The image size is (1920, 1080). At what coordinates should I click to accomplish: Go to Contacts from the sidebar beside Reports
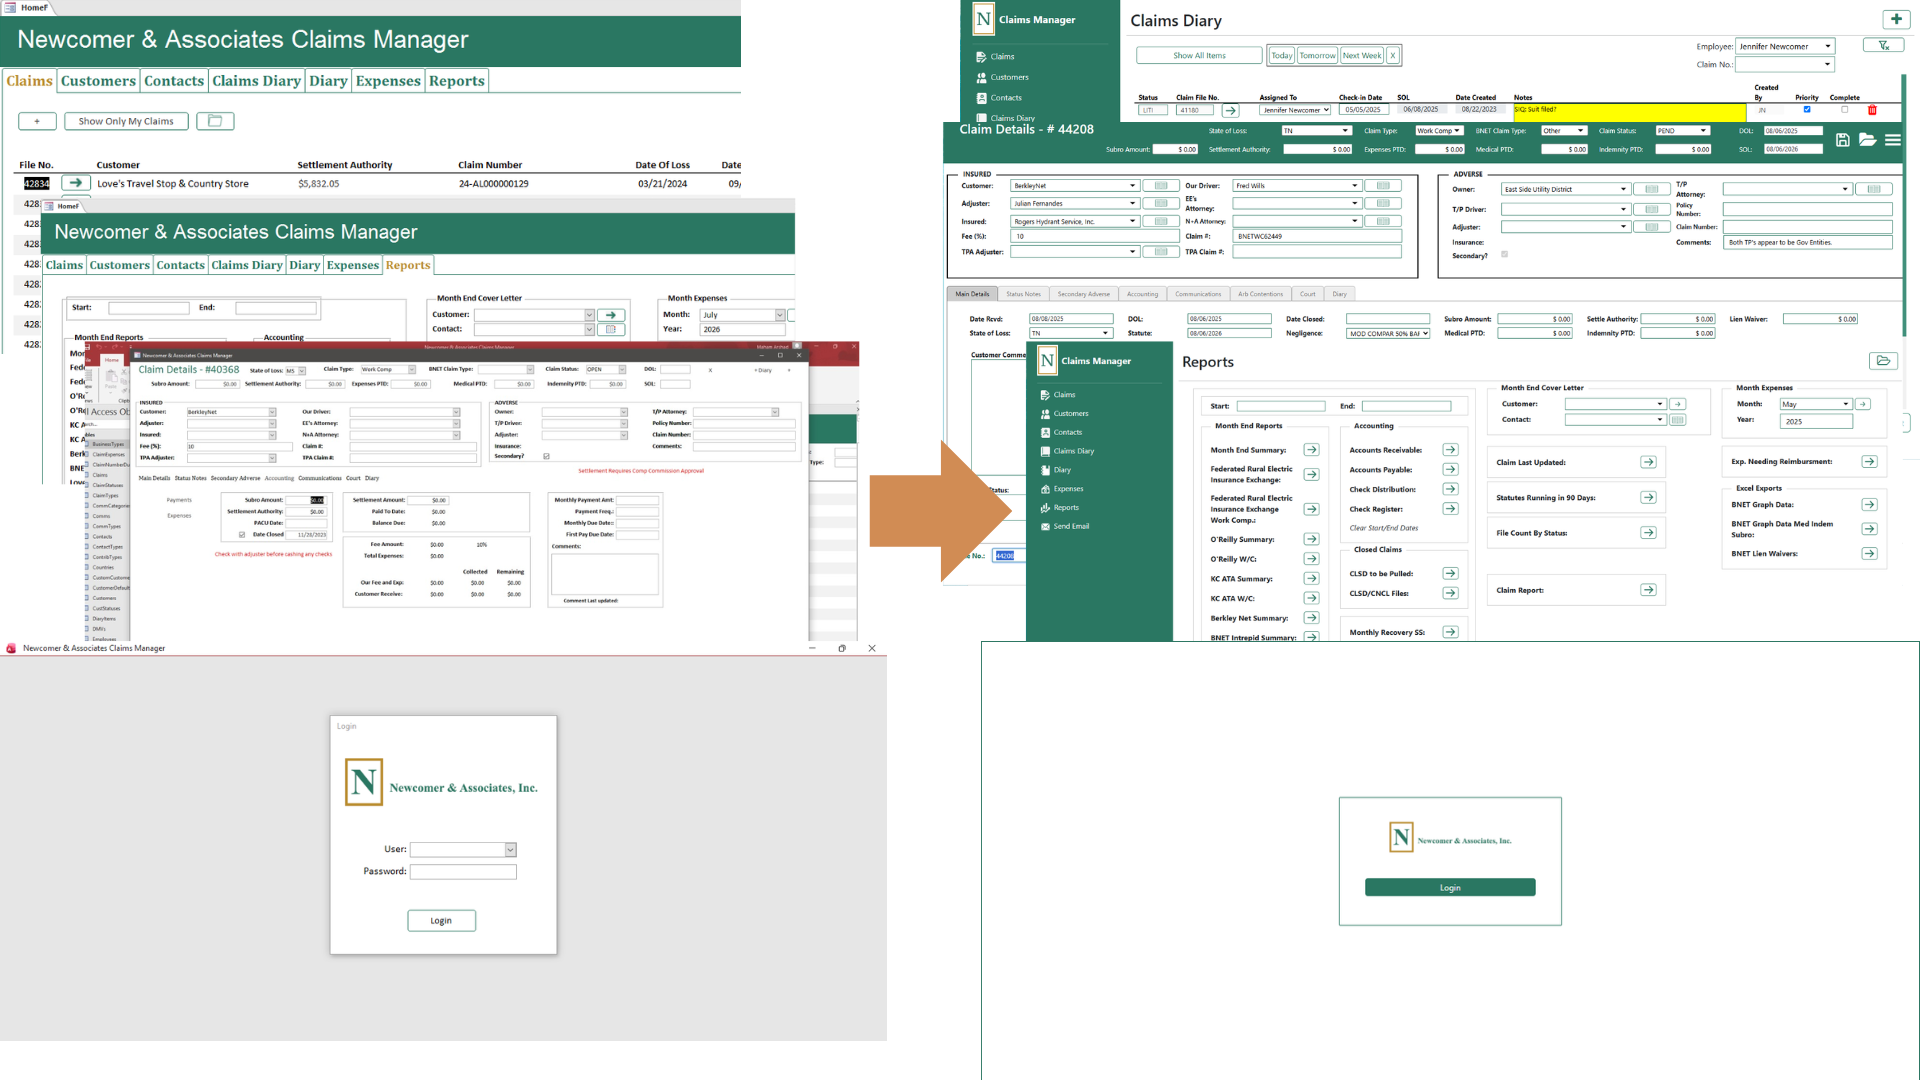(x=1068, y=433)
